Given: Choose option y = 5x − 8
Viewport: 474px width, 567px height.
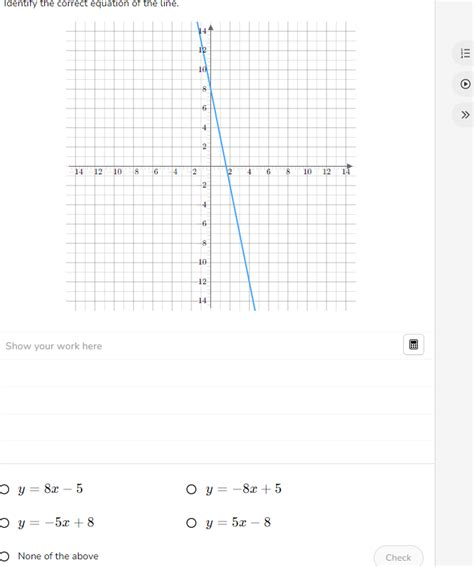Looking at the screenshot, I should 191,523.
